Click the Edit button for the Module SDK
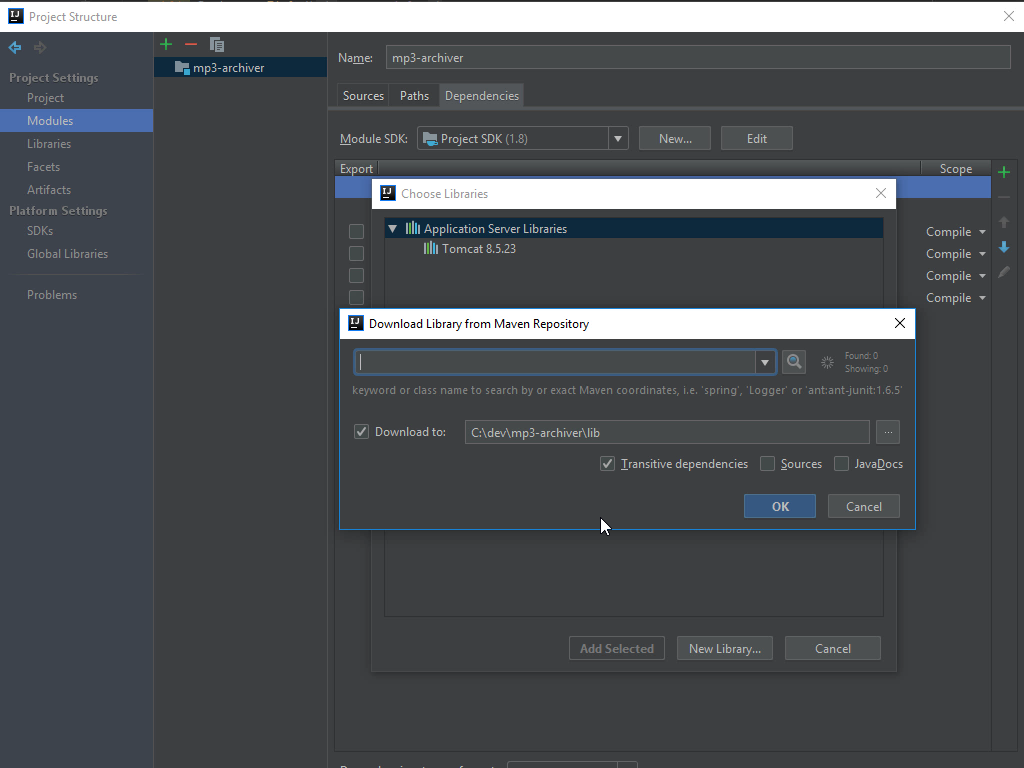Screen dimensions: 1024x768 coord(757,138)
